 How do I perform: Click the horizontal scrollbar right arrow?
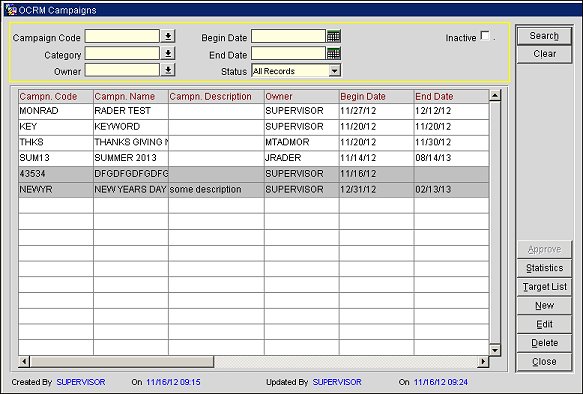coord(483,361)
